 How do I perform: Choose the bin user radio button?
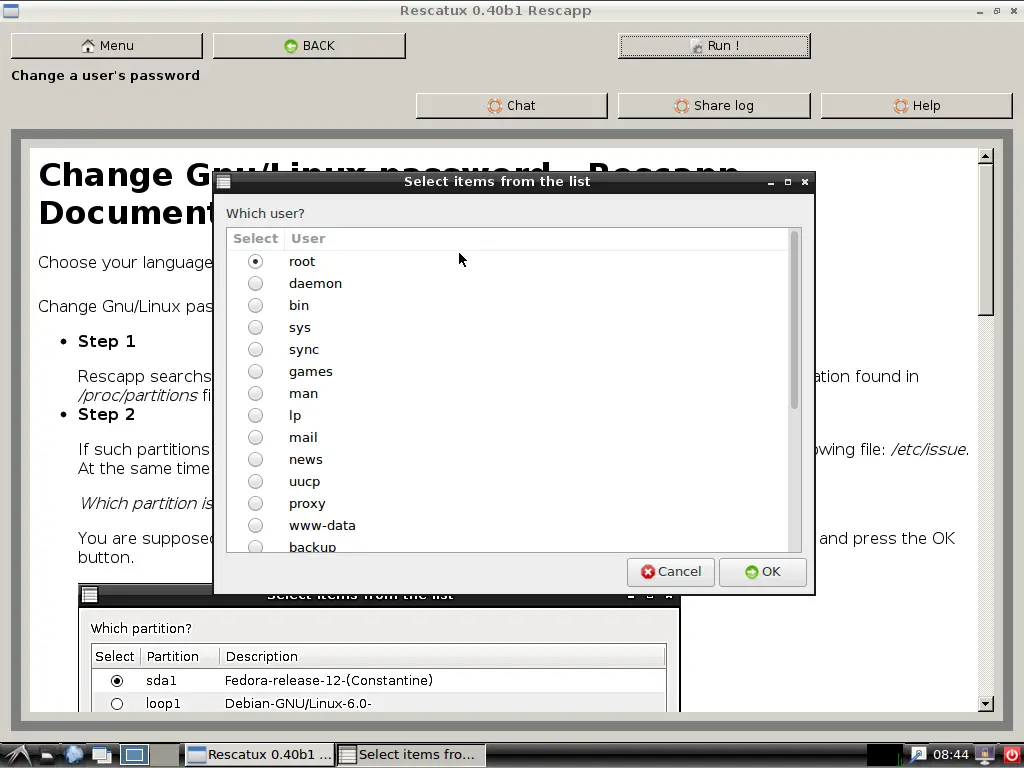(x=255, y=306)
